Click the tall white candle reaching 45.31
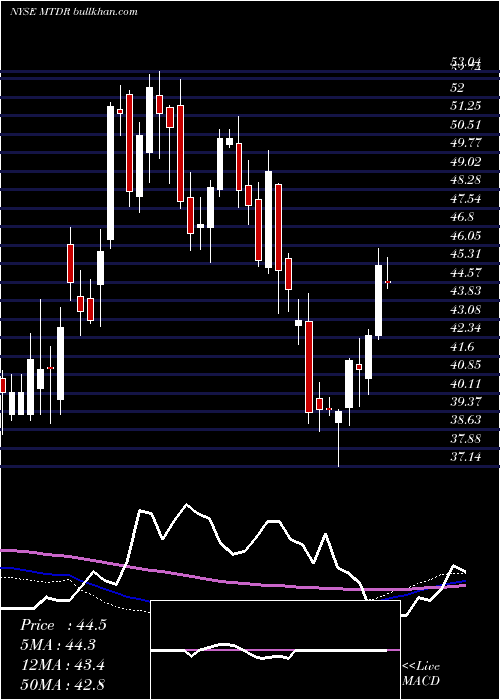This screenshot has width=500, height=700. 379,300
